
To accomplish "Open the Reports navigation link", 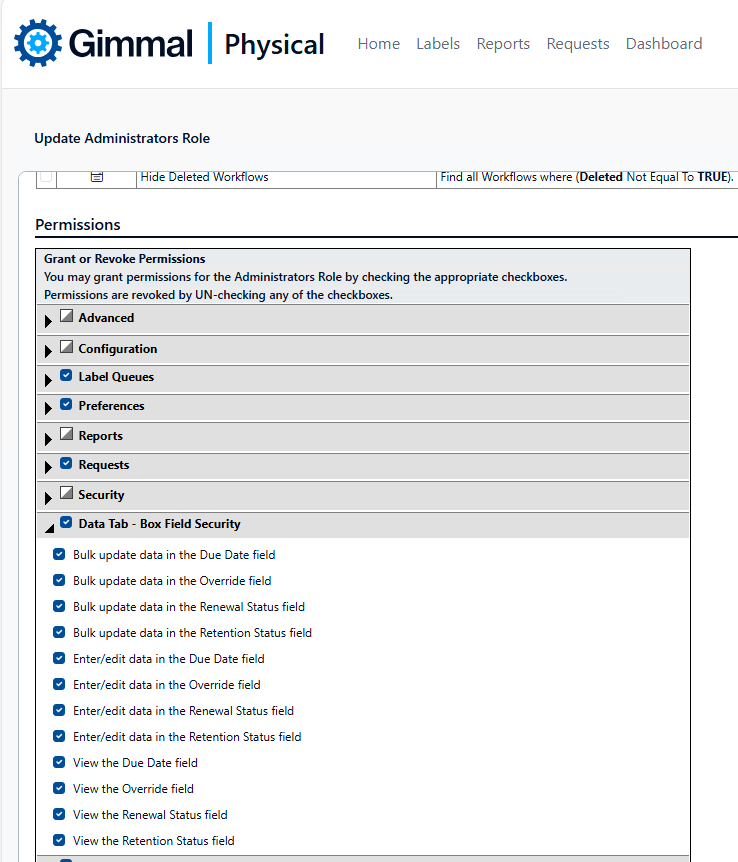I will [x=503, y=43].
